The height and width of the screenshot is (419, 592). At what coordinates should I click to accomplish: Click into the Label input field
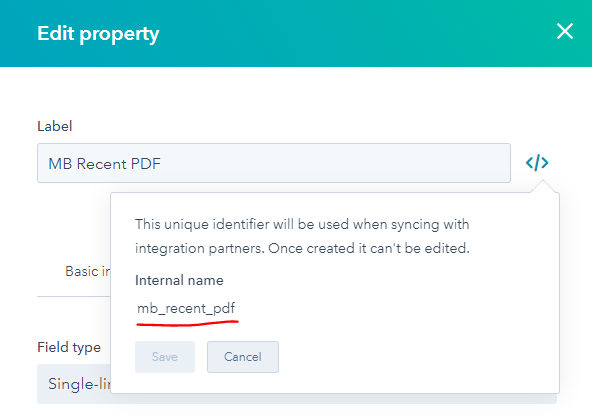tap(274, 163)
